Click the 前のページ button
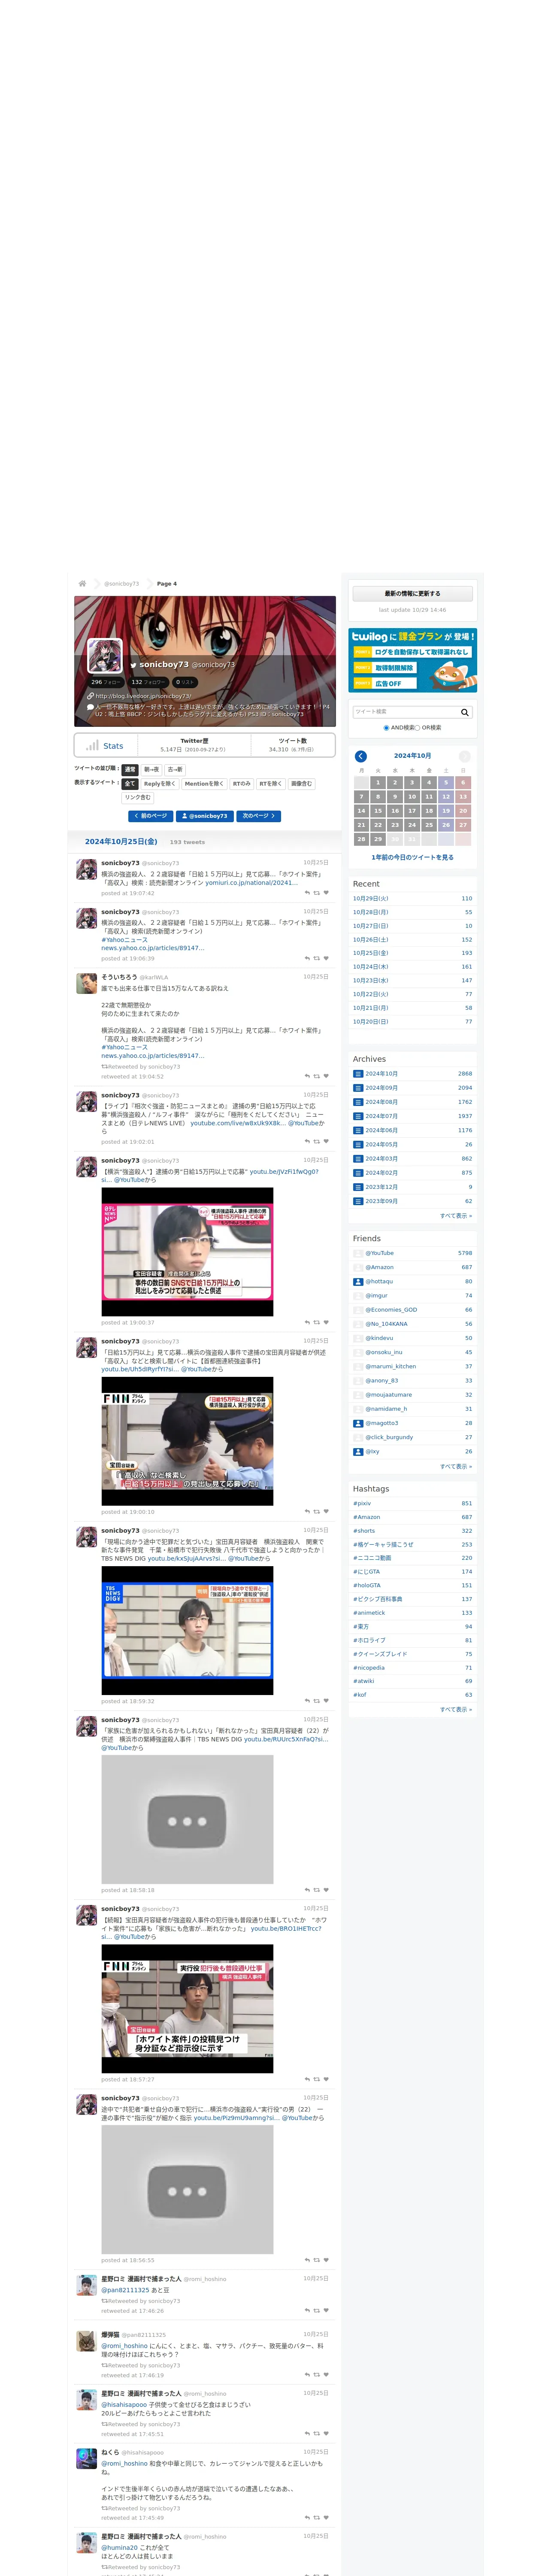 pyautogui.click(x=151, y=816)
